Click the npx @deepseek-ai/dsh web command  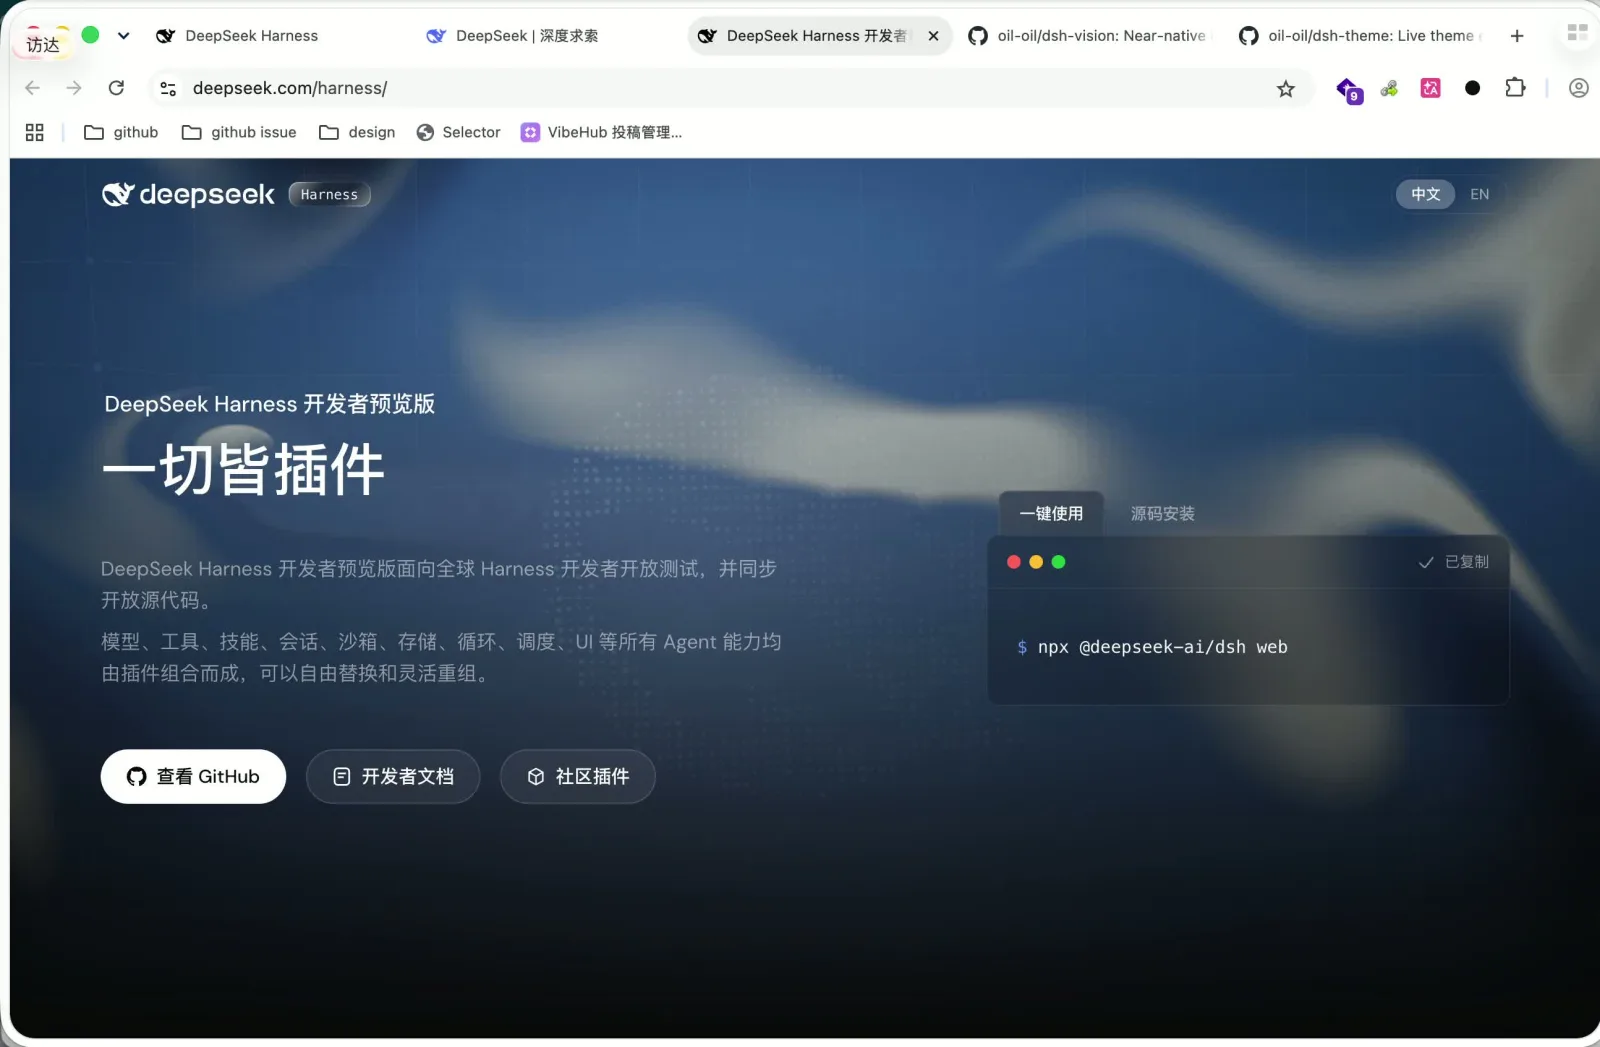pos(1162,647)
